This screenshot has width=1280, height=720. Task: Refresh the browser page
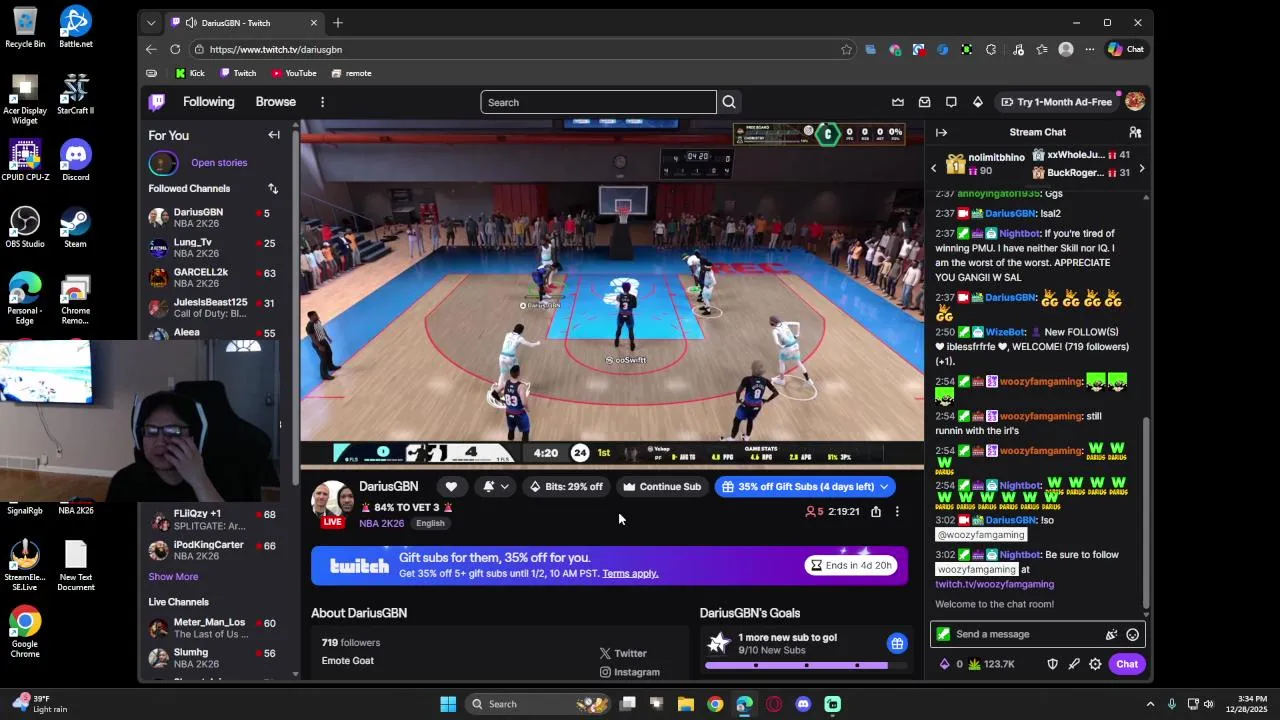point(175,49)
